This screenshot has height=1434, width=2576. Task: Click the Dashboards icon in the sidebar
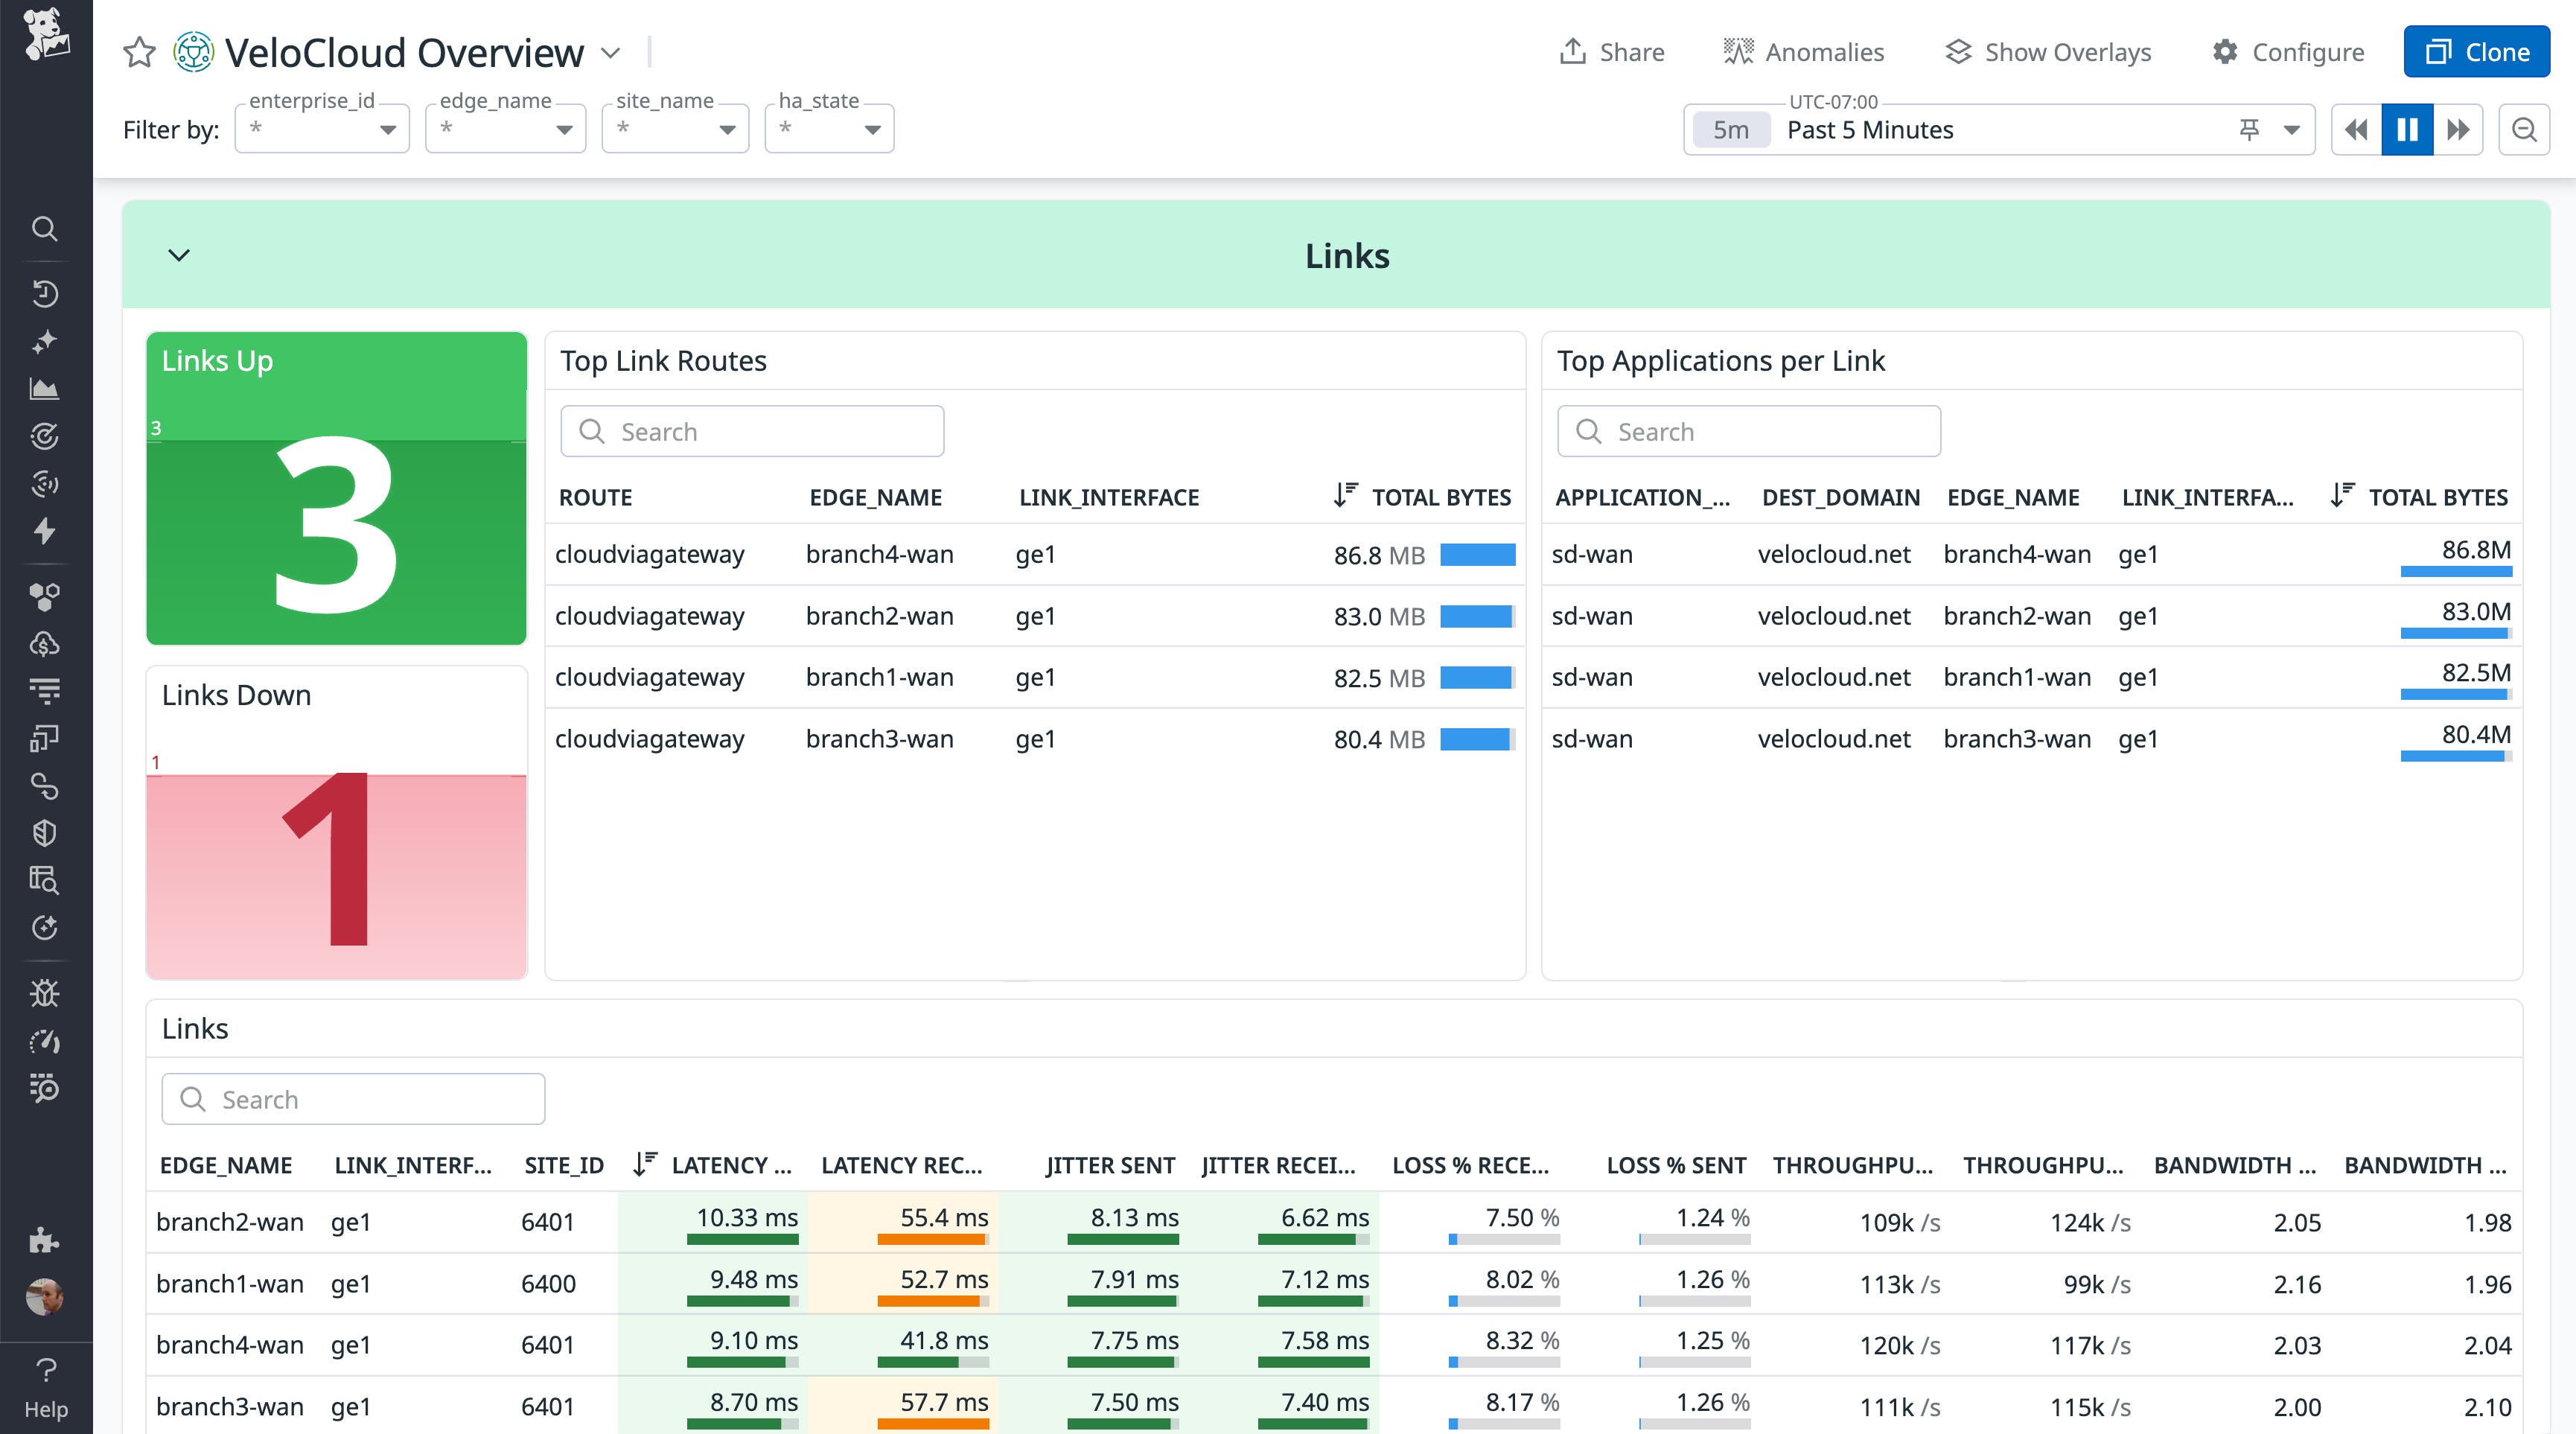pos(45,738)
